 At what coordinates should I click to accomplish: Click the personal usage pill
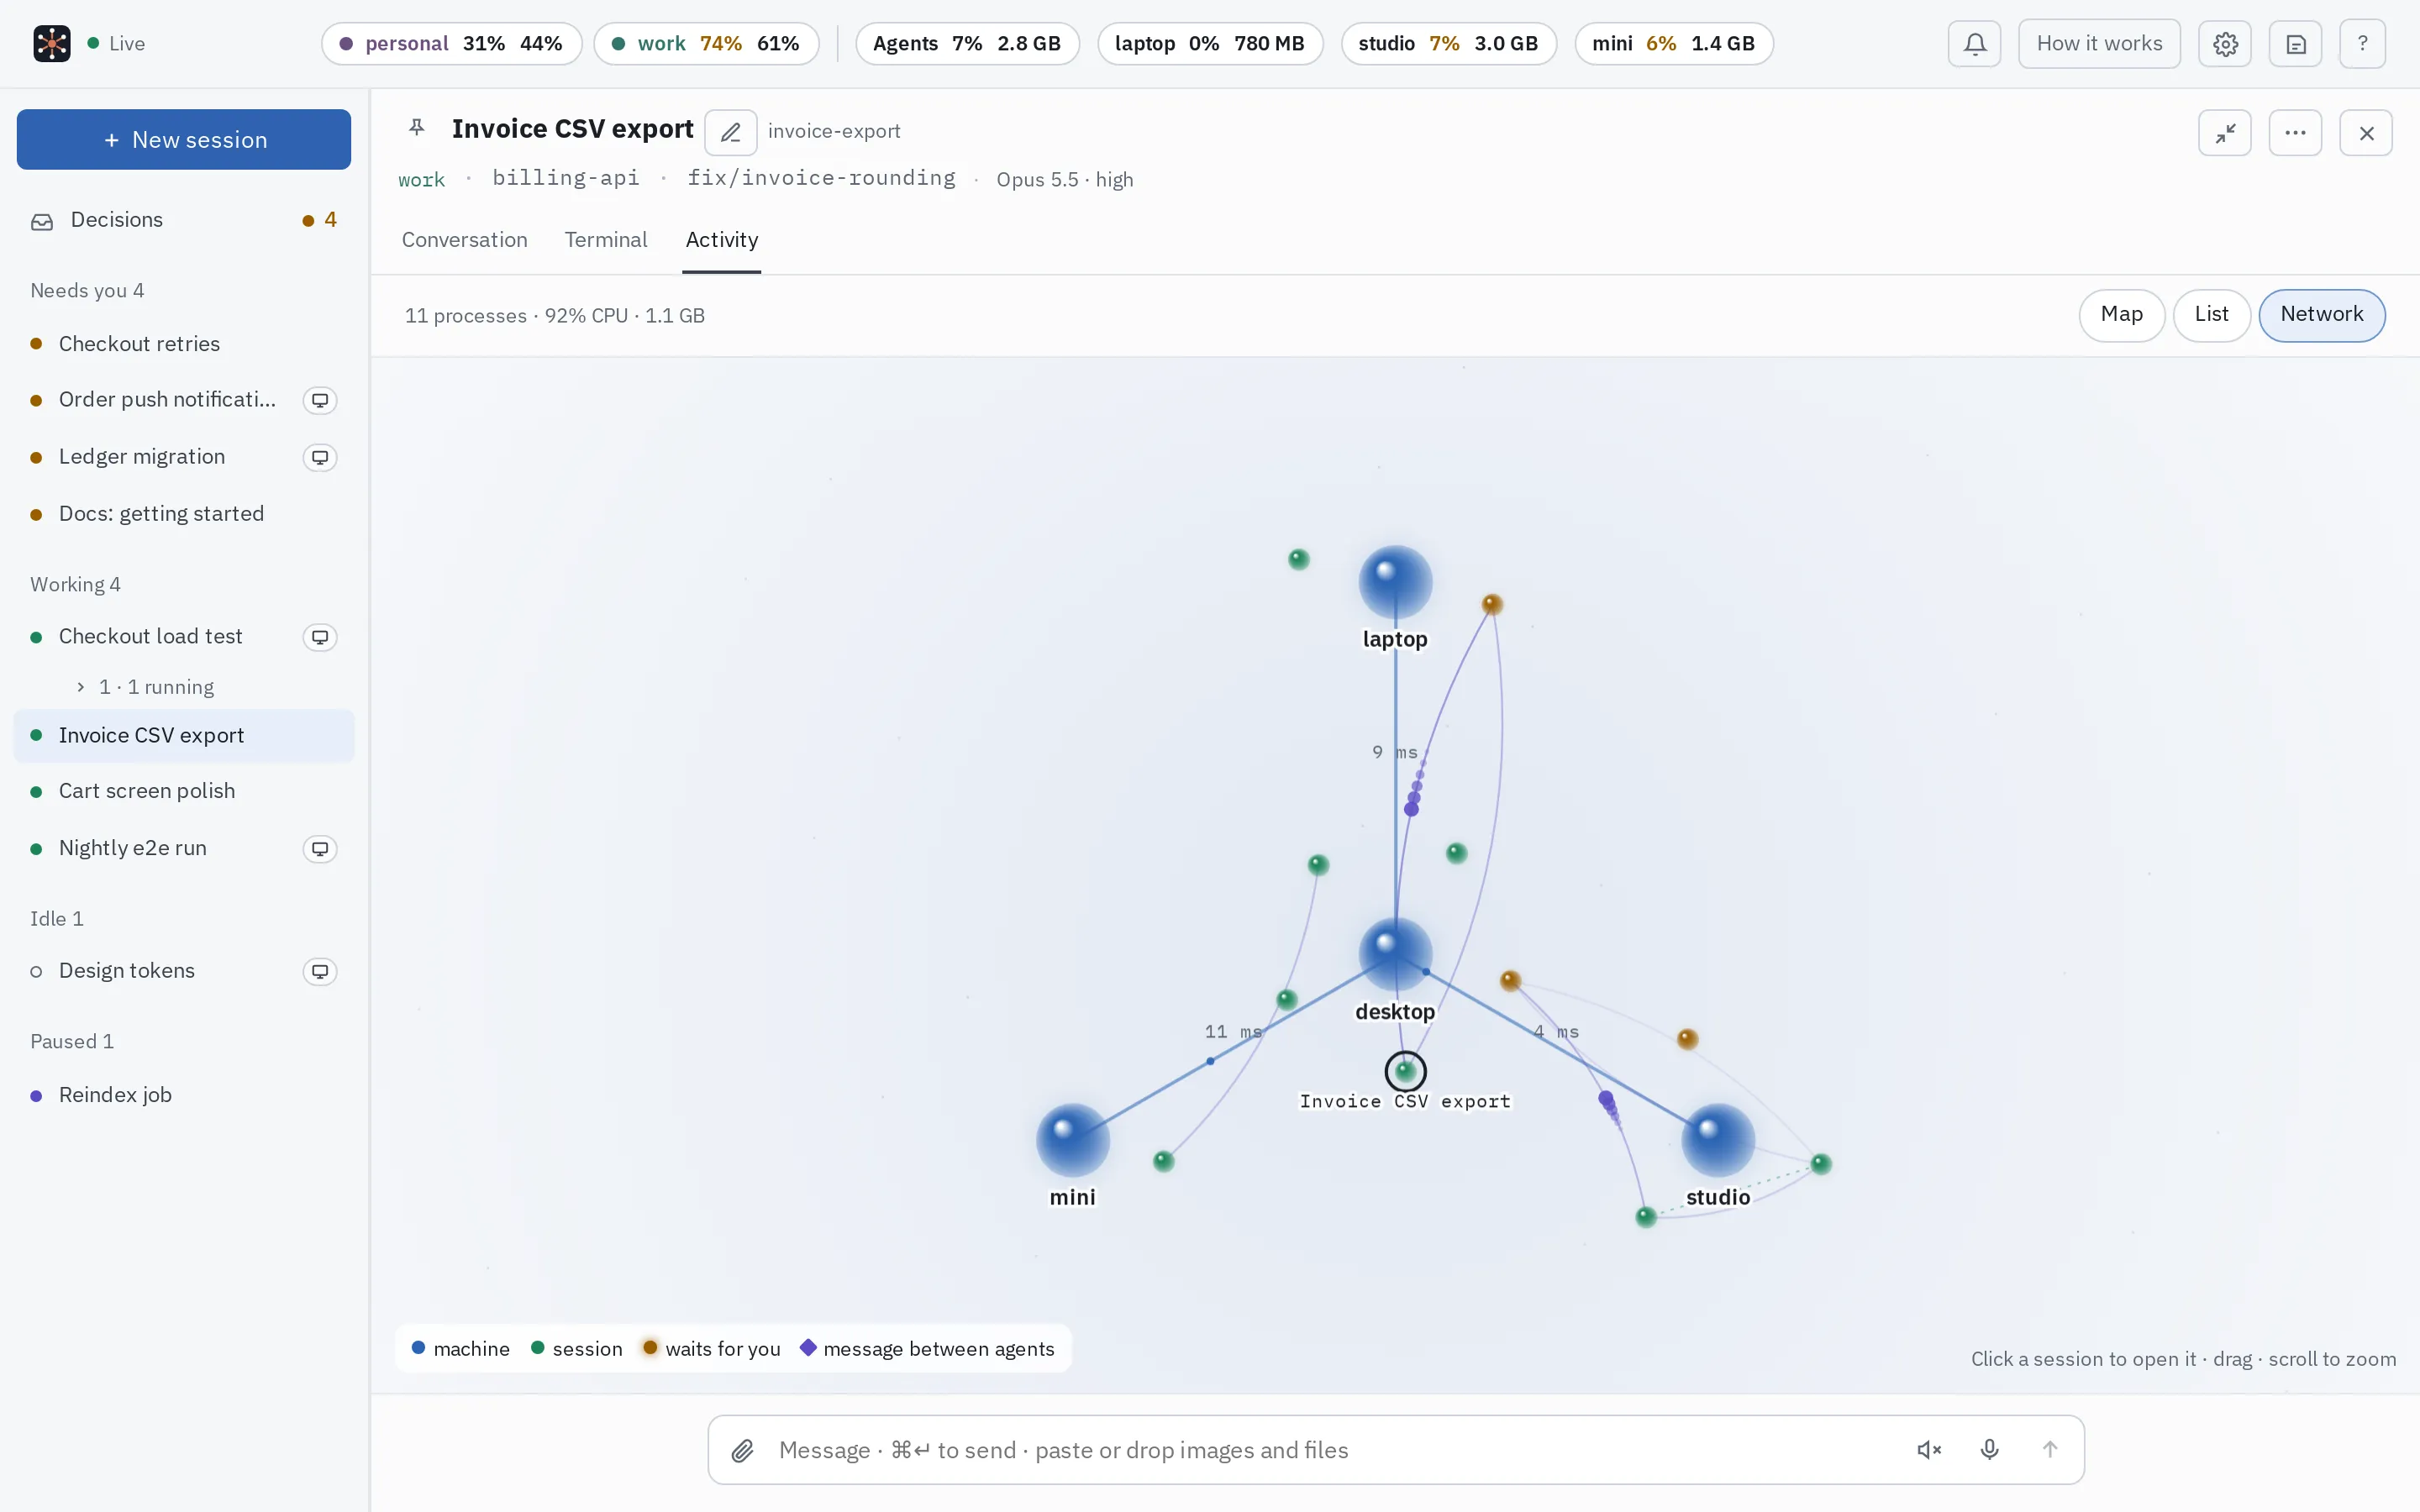tap(451, 44)
